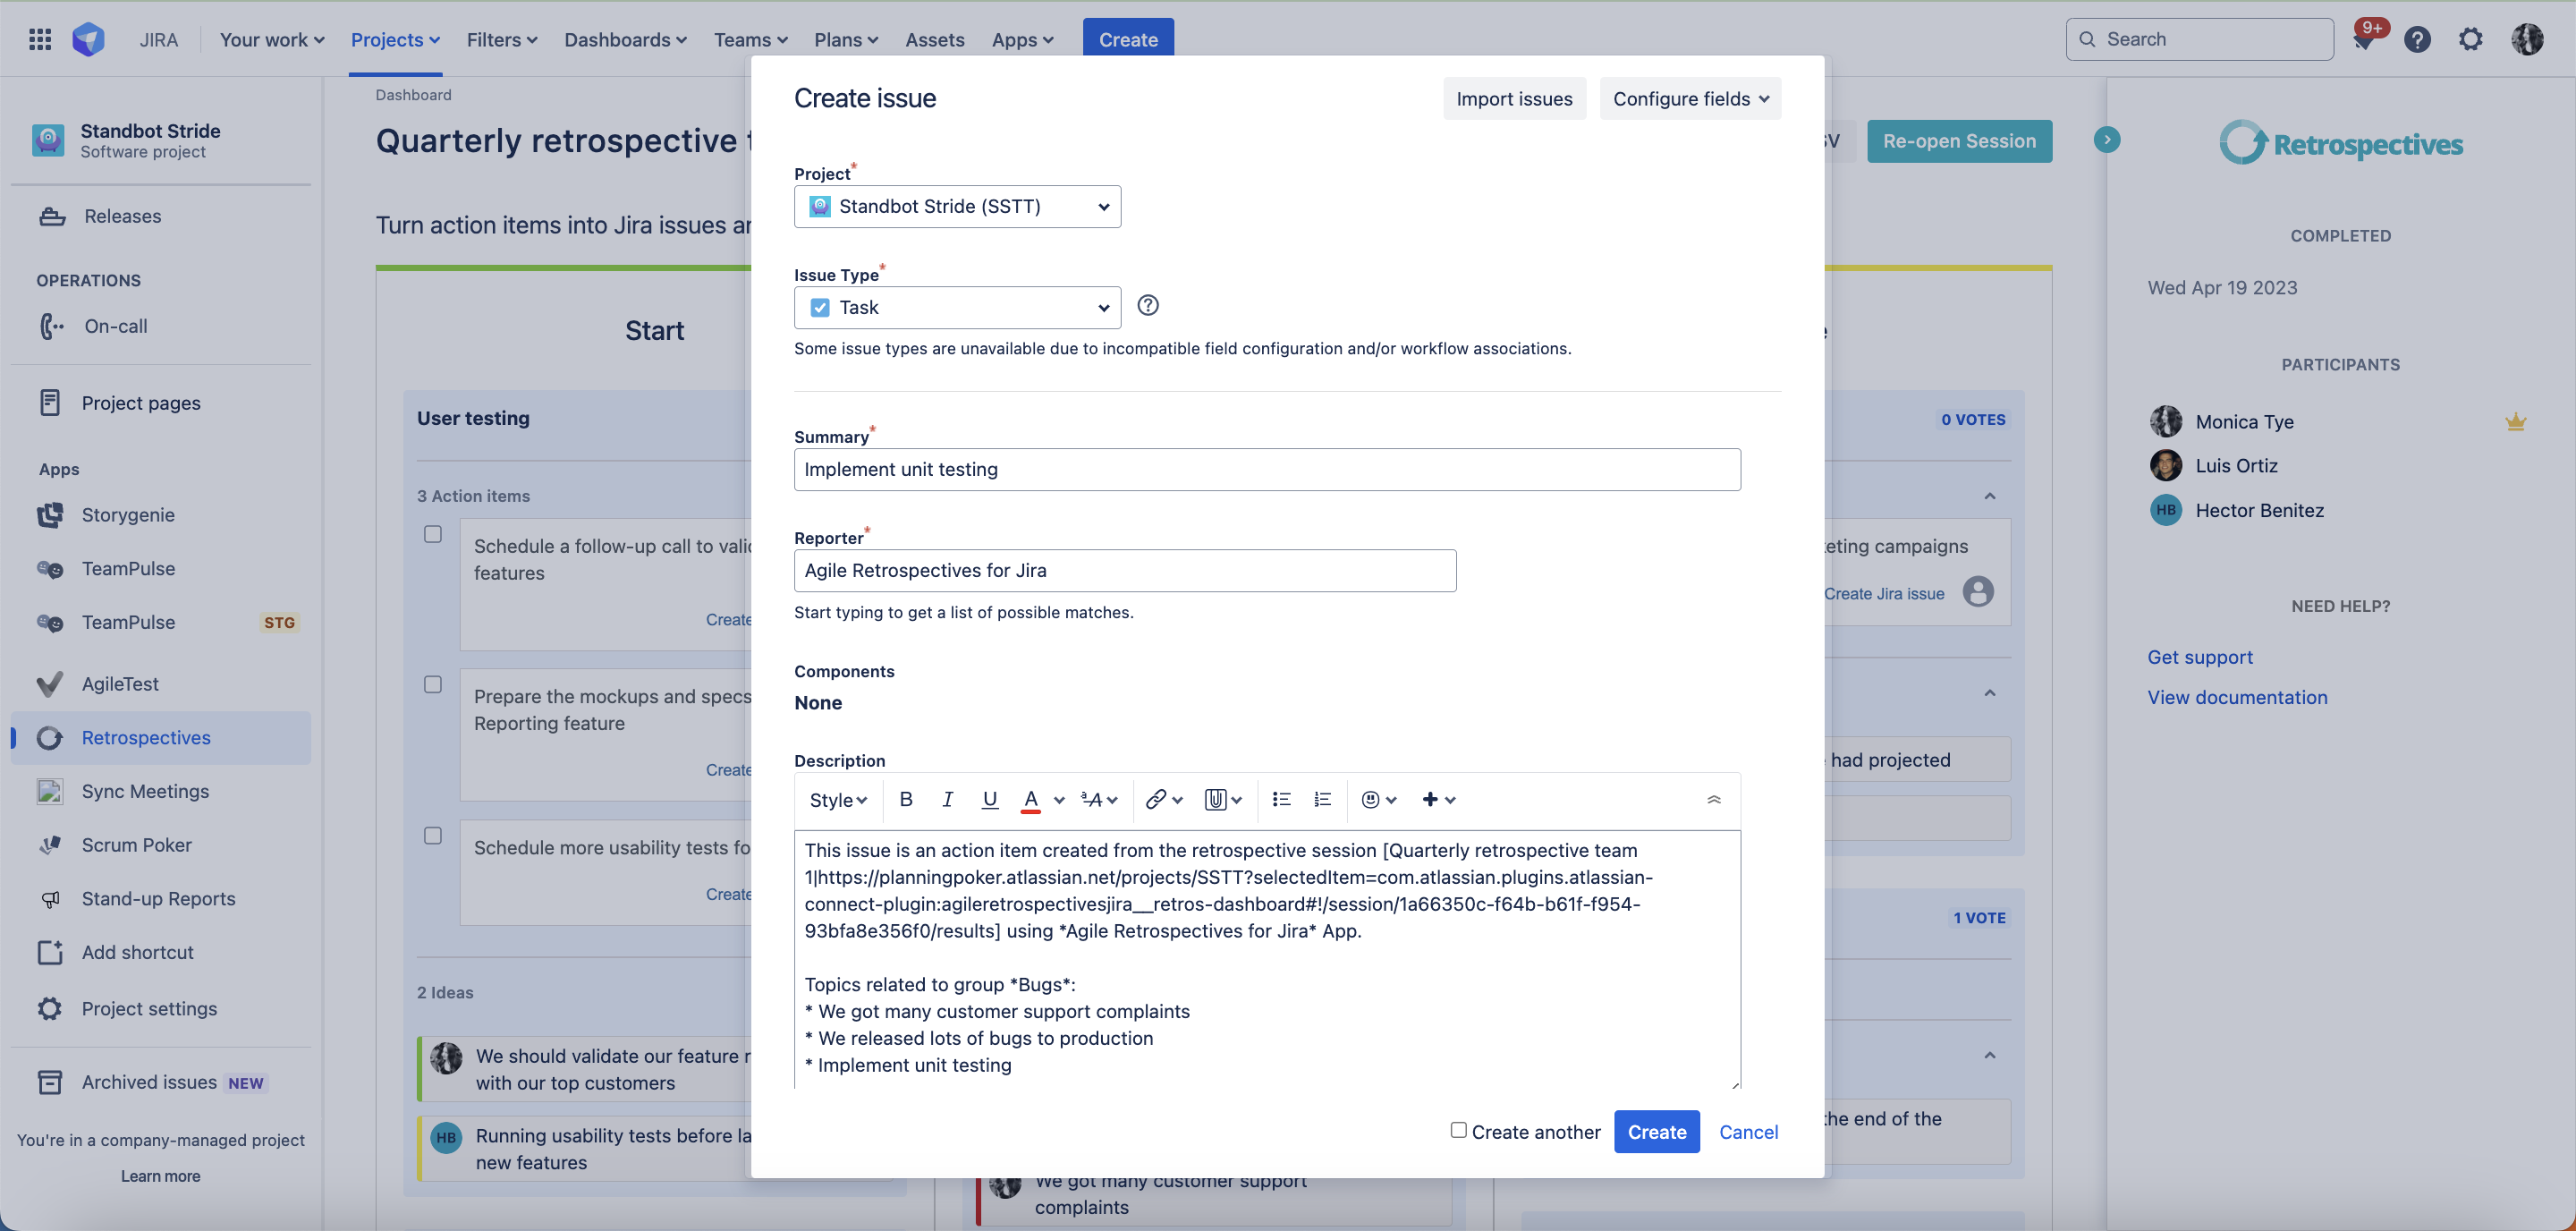Open the Configure fields dropdown

[x=1690, y=99]
